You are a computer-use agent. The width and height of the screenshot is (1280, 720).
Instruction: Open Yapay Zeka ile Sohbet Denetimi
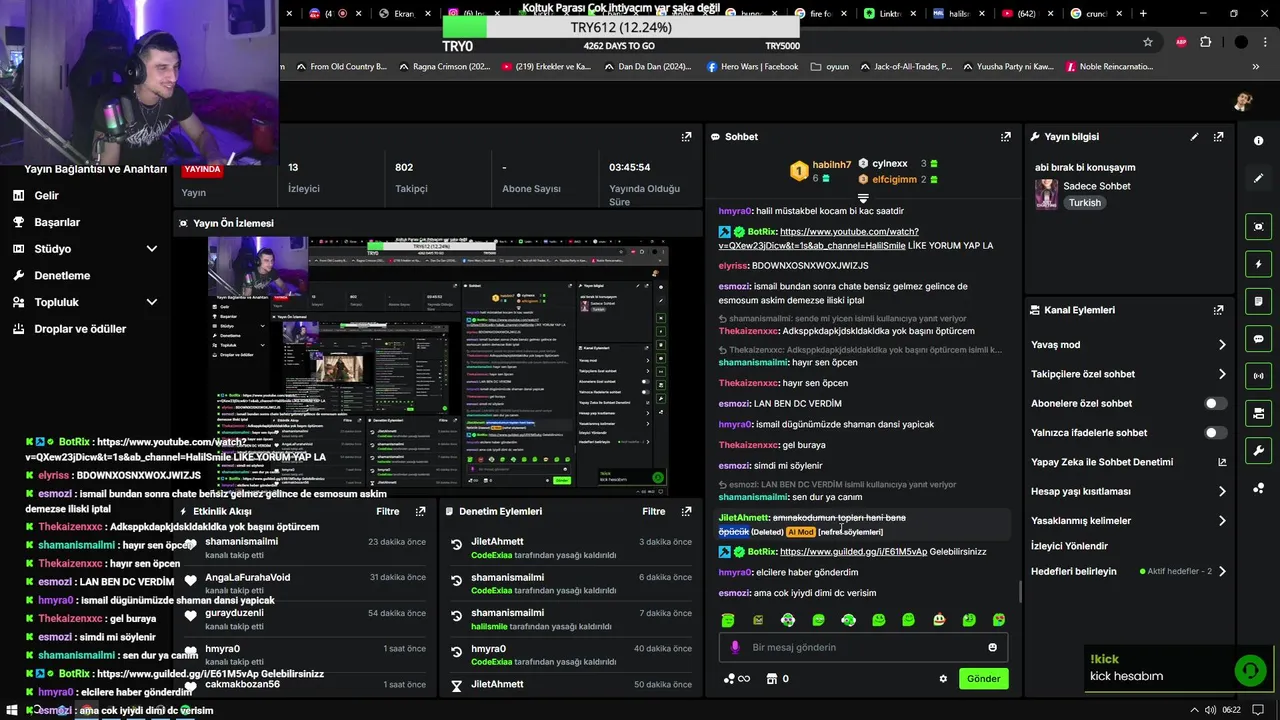point(1128,462)
